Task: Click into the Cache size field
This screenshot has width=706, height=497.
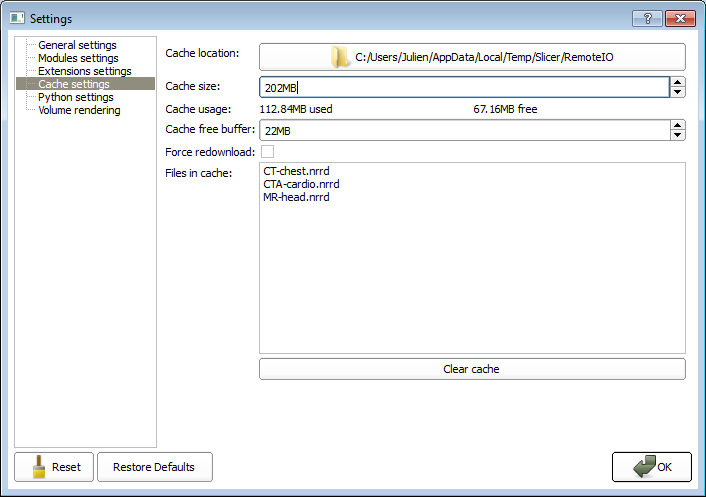Action: pos(460,88)
